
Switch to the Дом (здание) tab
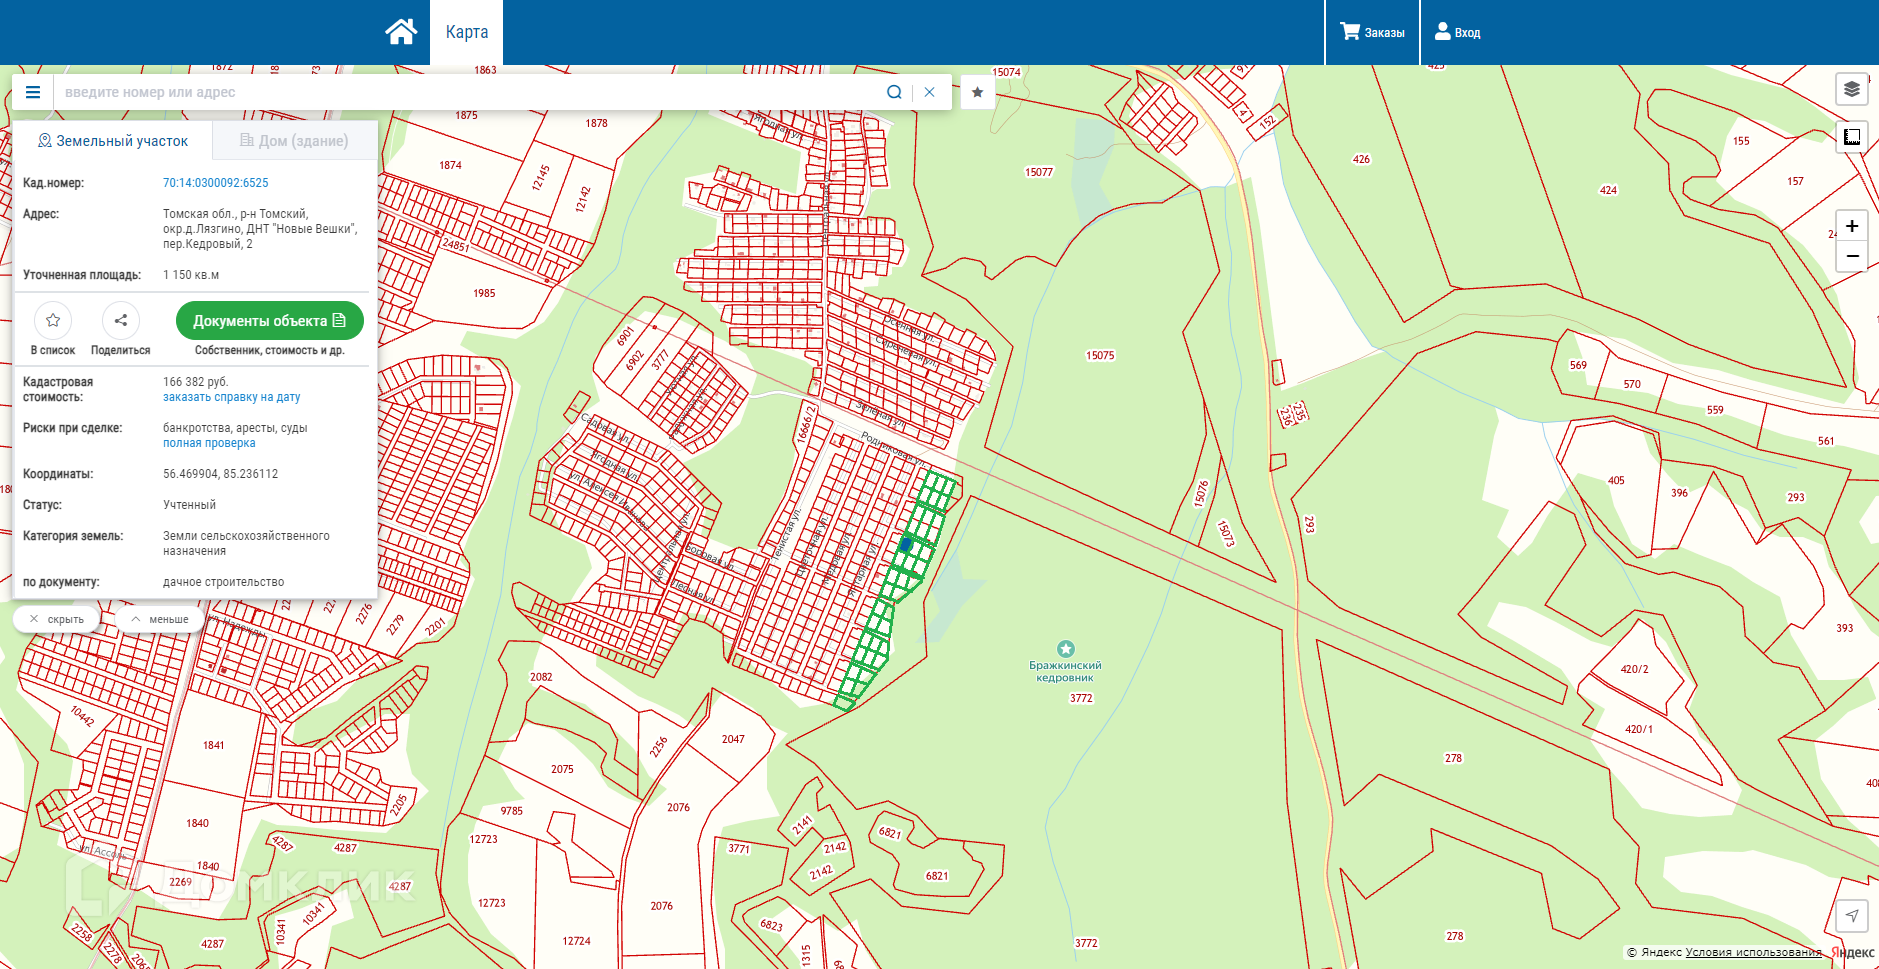pos(294,141)
